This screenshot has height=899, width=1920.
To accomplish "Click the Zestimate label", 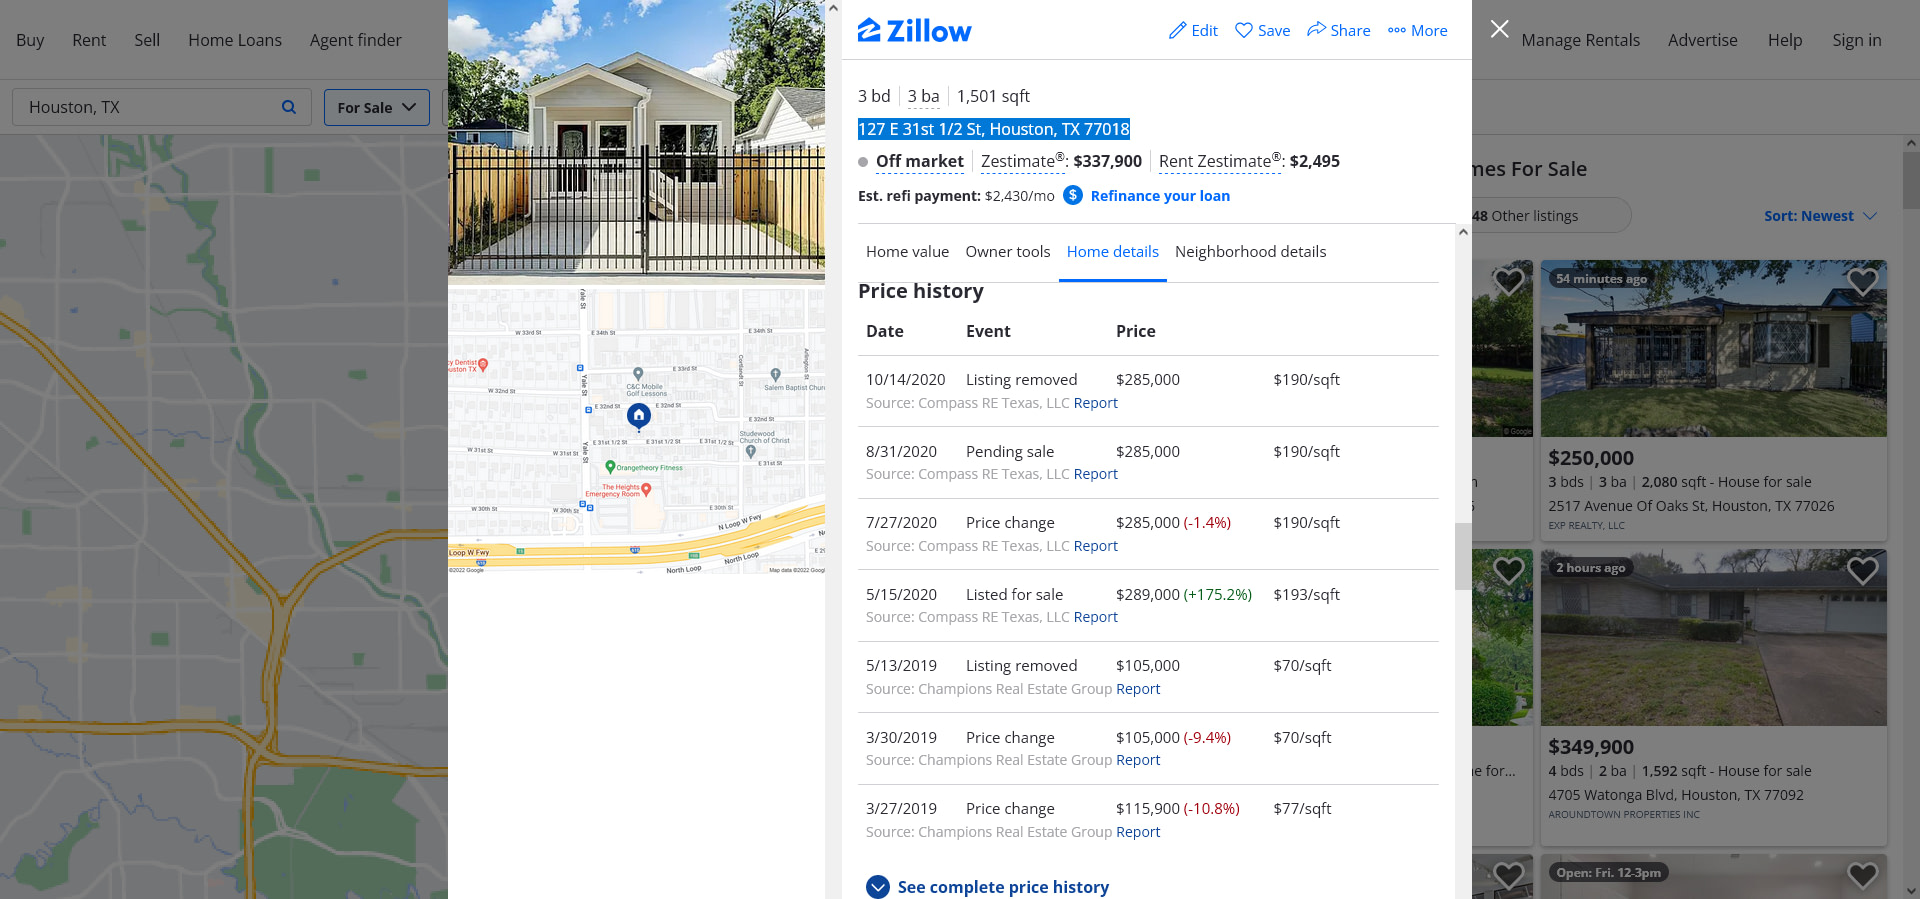I will tap(1023, 161).
